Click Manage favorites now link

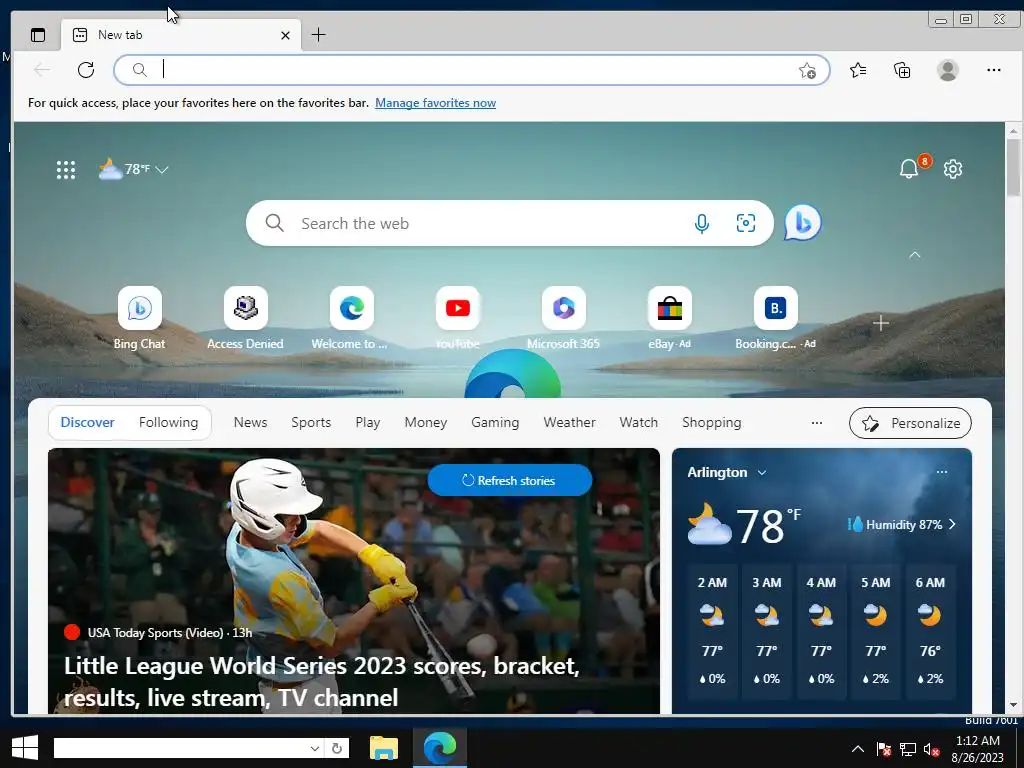pyautogui.click(x=435, y=103)
